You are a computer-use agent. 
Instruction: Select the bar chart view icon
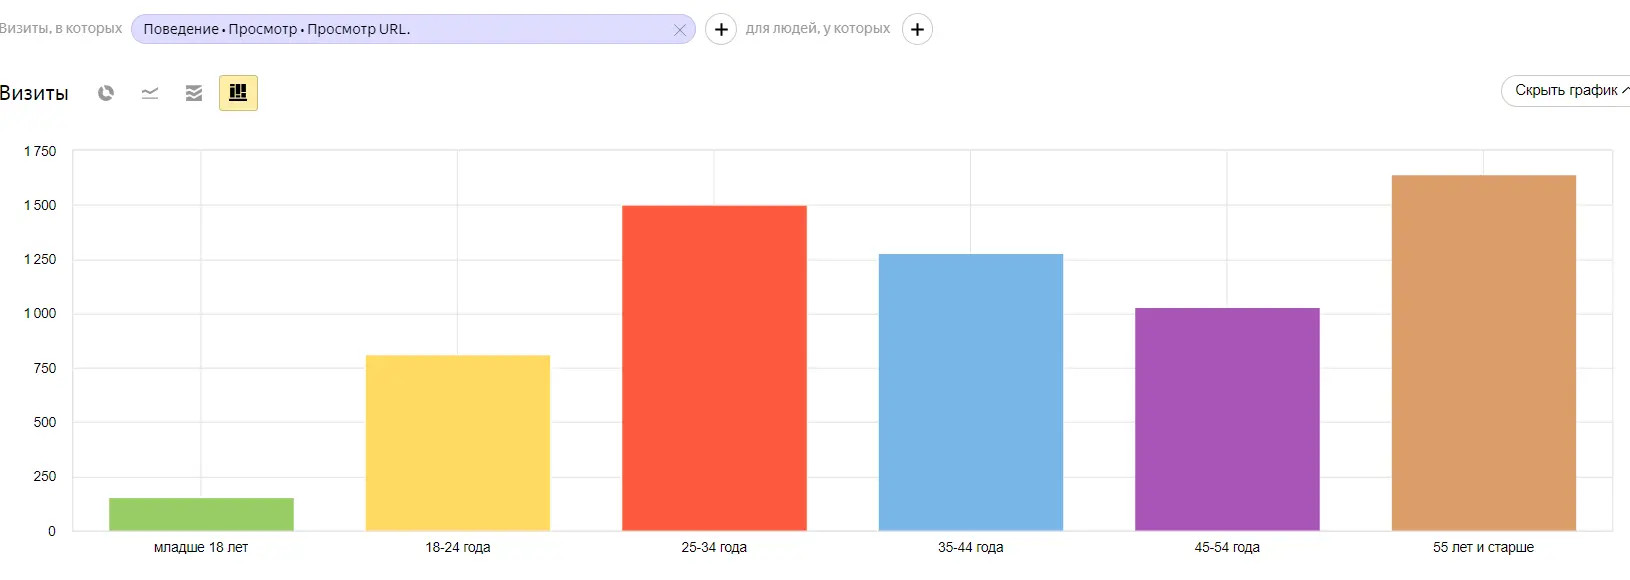(x=238, y=93)
